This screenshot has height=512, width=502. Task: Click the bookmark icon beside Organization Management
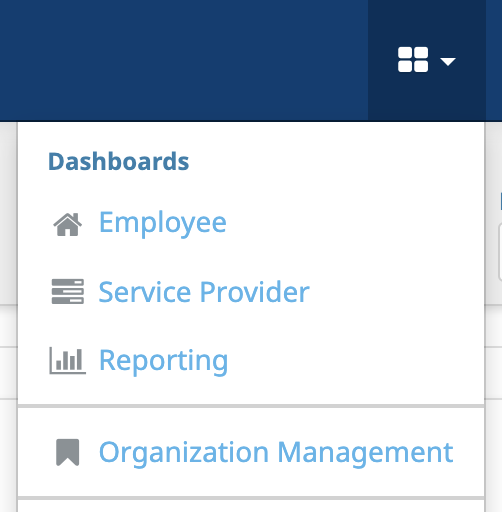pos(68,452)
